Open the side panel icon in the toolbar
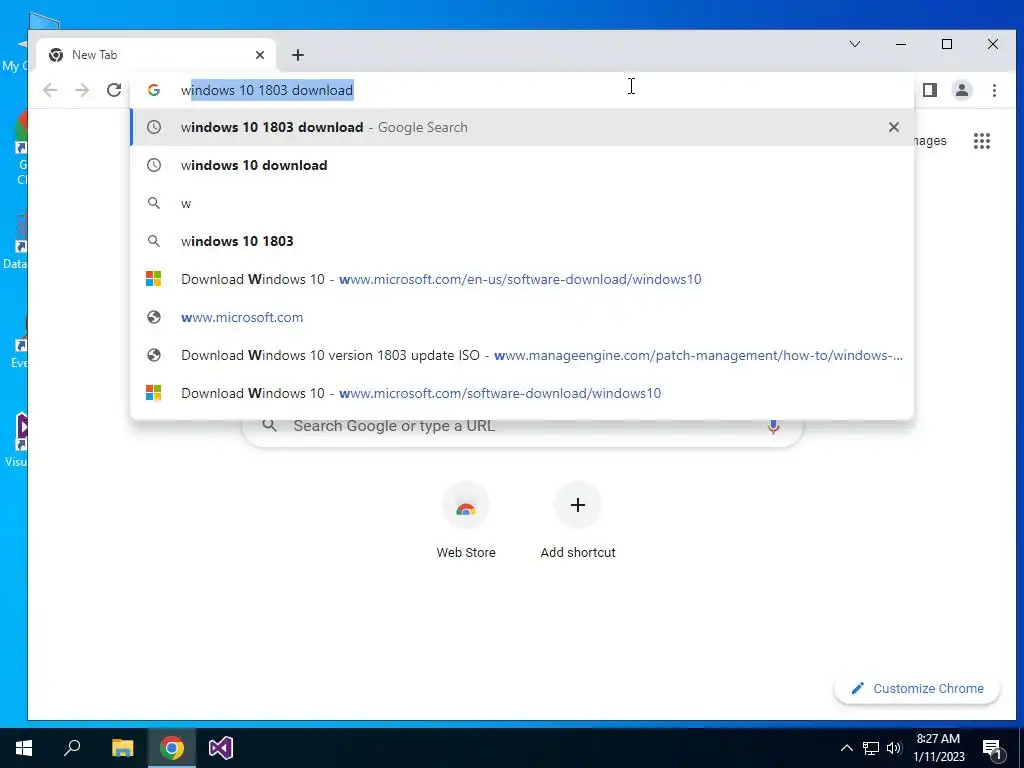1024x768 pixels. [930, 90]
